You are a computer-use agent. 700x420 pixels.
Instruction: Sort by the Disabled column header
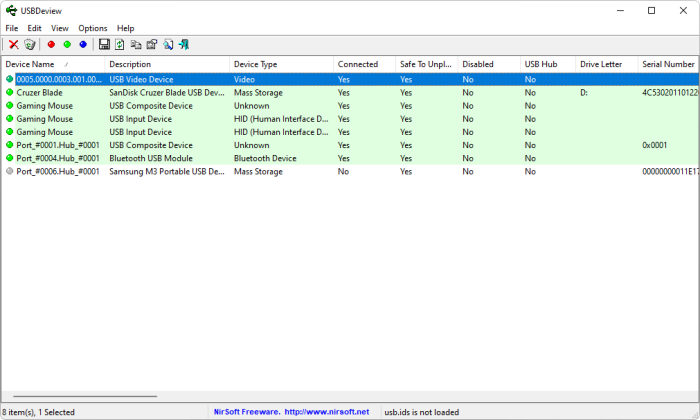tap(489, 64)
